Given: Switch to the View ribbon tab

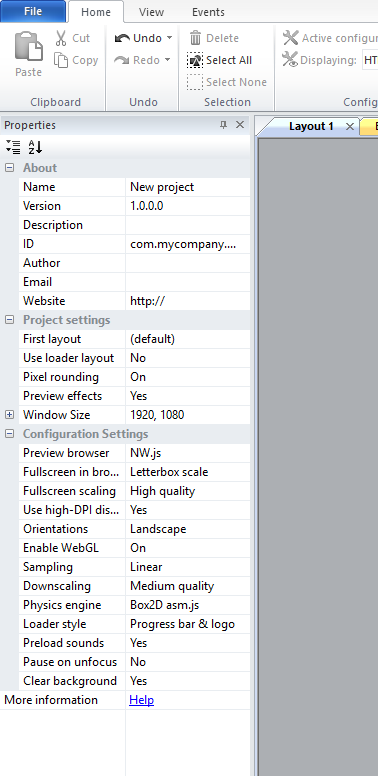Looking at the screenshot, I should (151, 12).
